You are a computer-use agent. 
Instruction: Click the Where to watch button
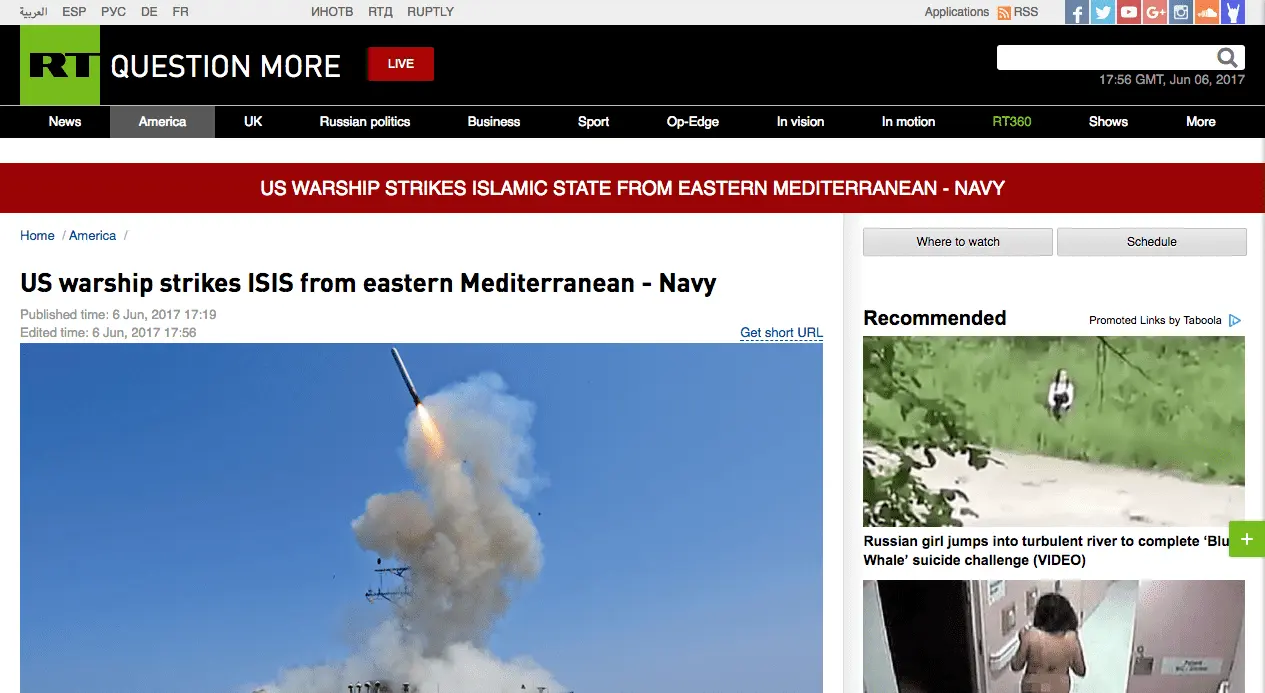[958, 242]
